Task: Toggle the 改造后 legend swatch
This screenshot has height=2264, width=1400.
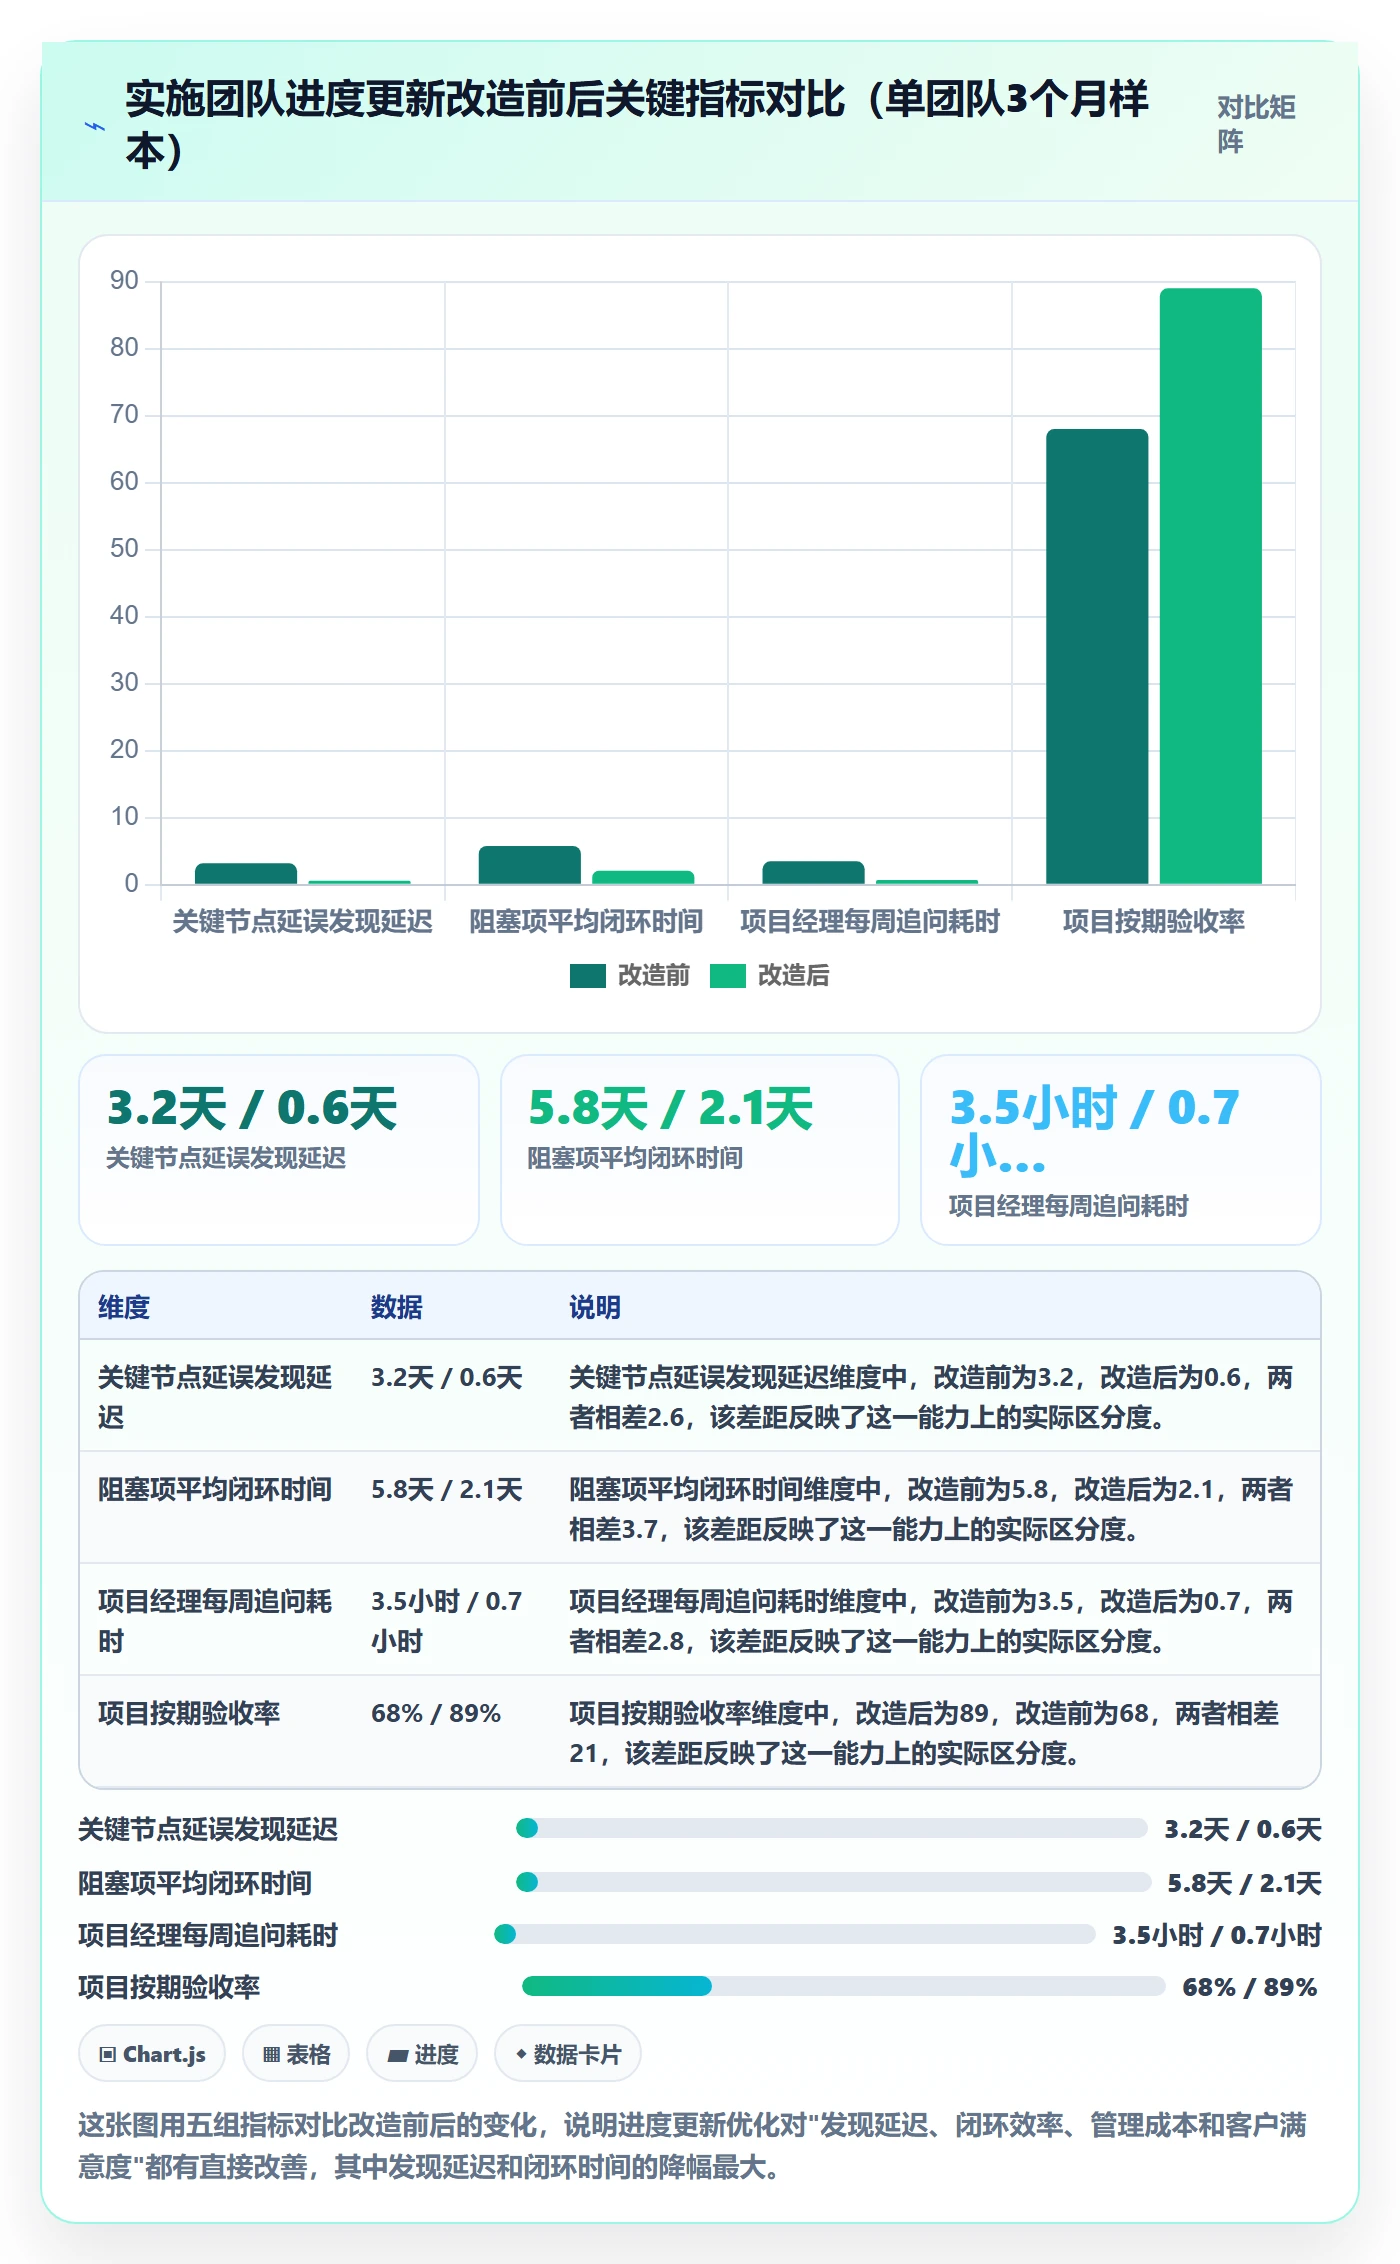Action: click(x=728, y=976)
